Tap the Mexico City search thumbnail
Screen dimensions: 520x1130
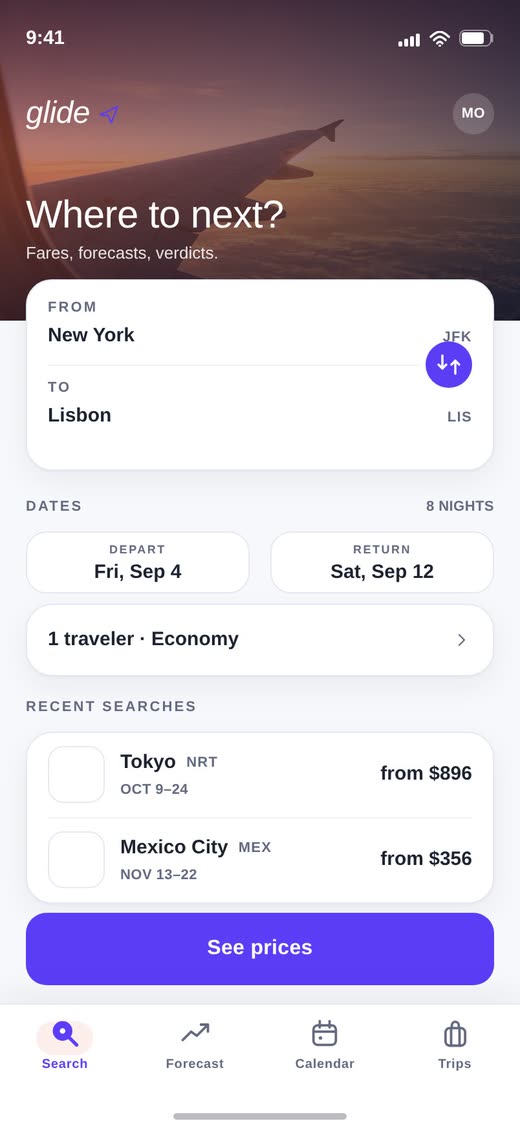click(76, 859)
